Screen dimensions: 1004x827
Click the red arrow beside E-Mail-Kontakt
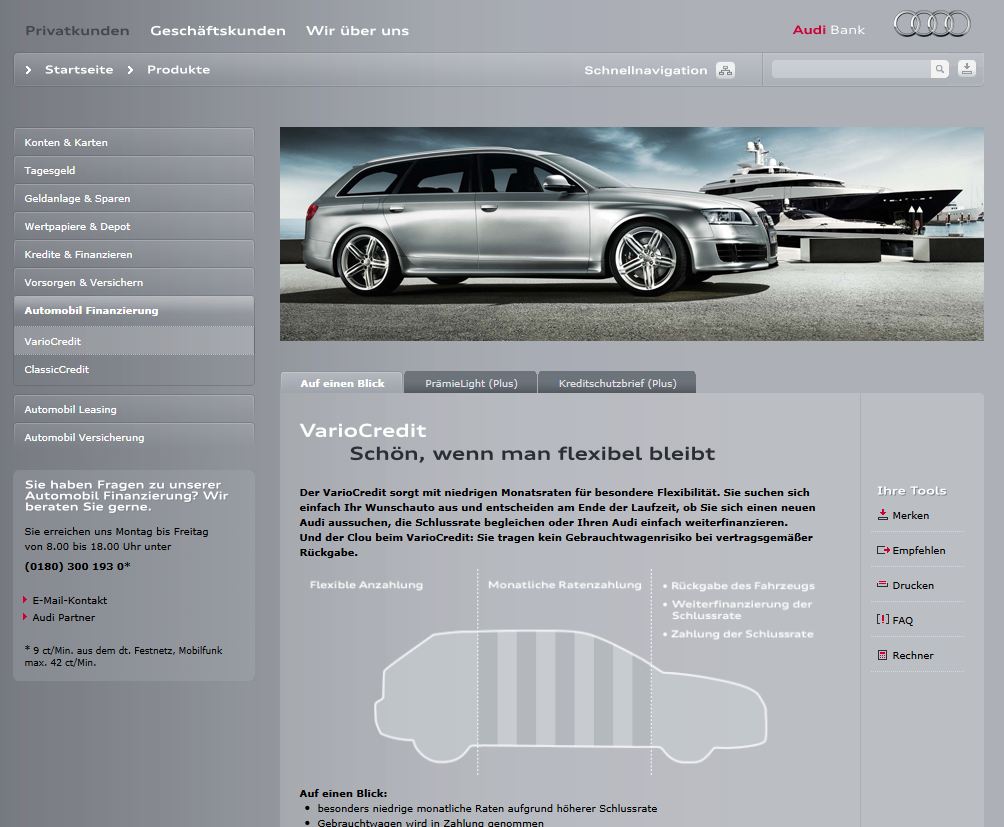click(25, 600)
